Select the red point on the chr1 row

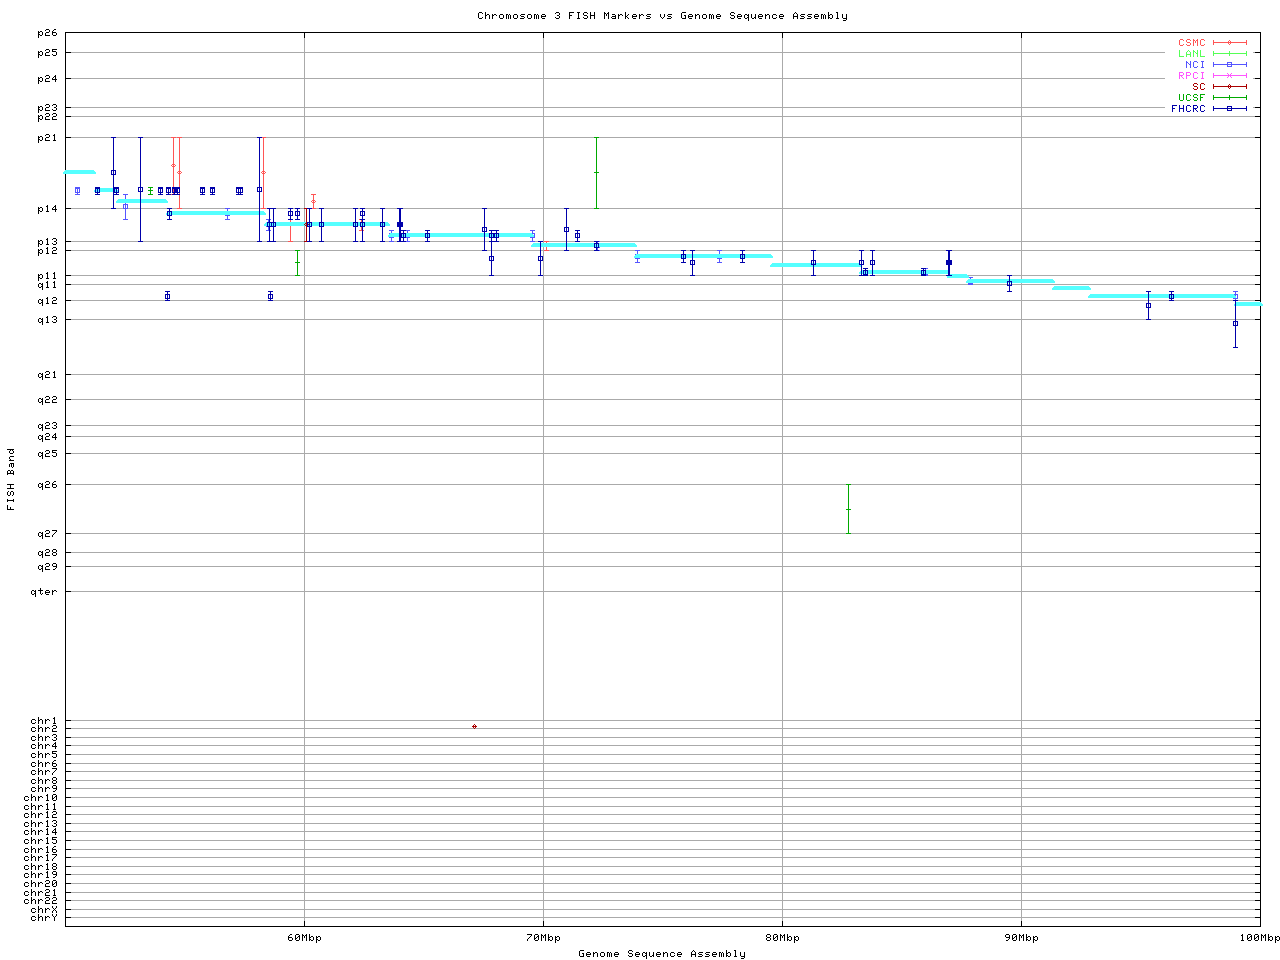[474, 726]
